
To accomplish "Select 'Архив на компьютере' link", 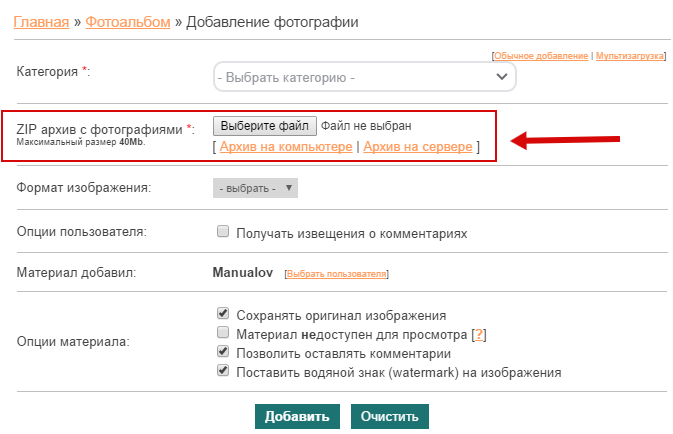I will coord(286,147).
